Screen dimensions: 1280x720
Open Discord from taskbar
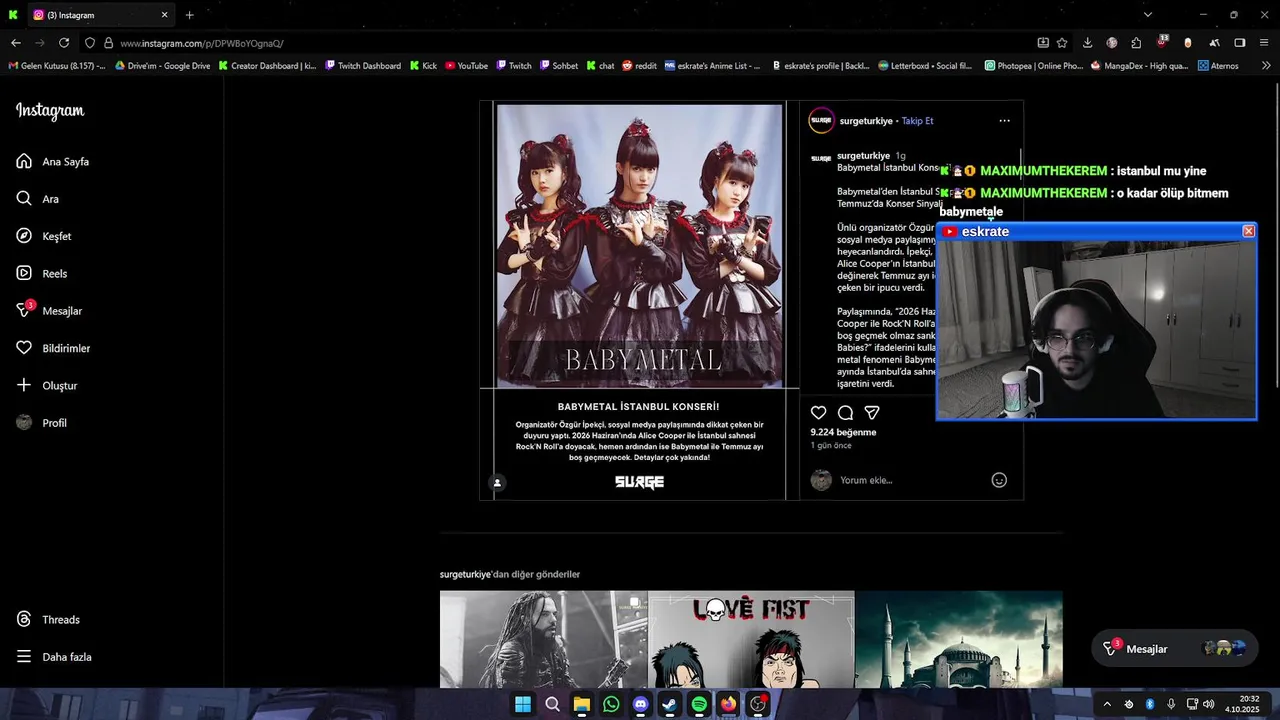640,704
